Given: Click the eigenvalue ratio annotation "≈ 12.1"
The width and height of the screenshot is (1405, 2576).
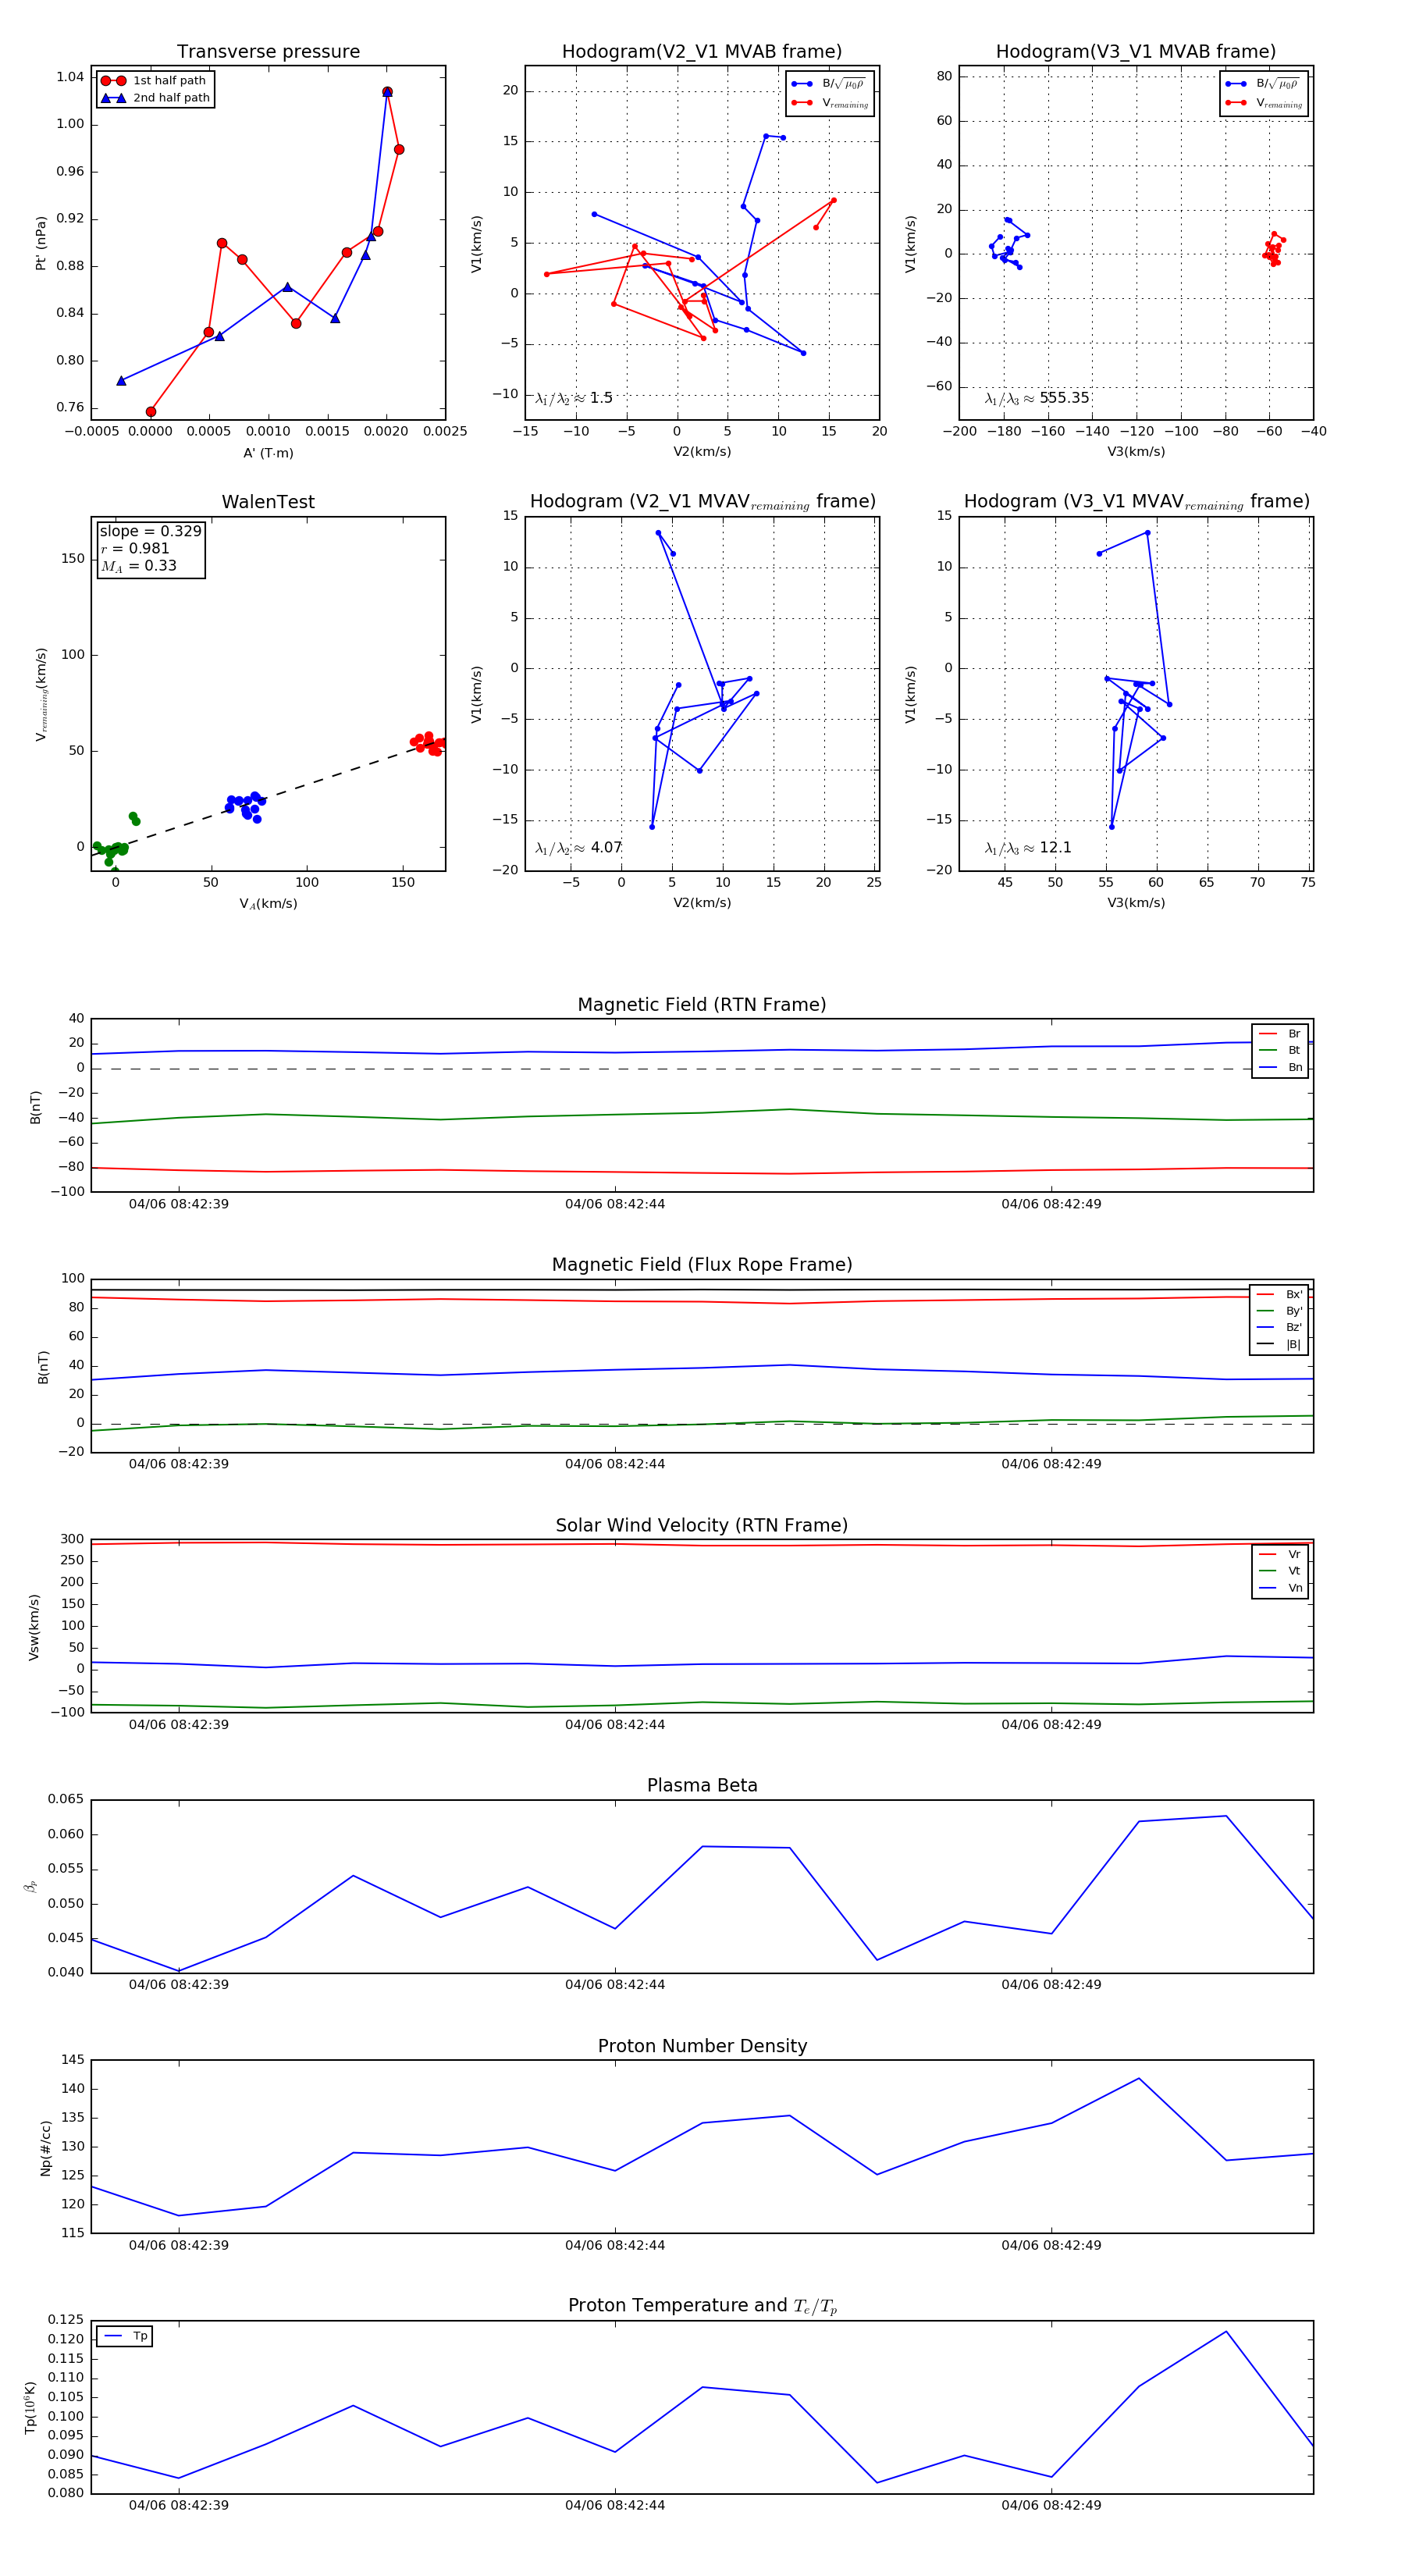Looking at the screenshot, I should tap(1028, 848).
